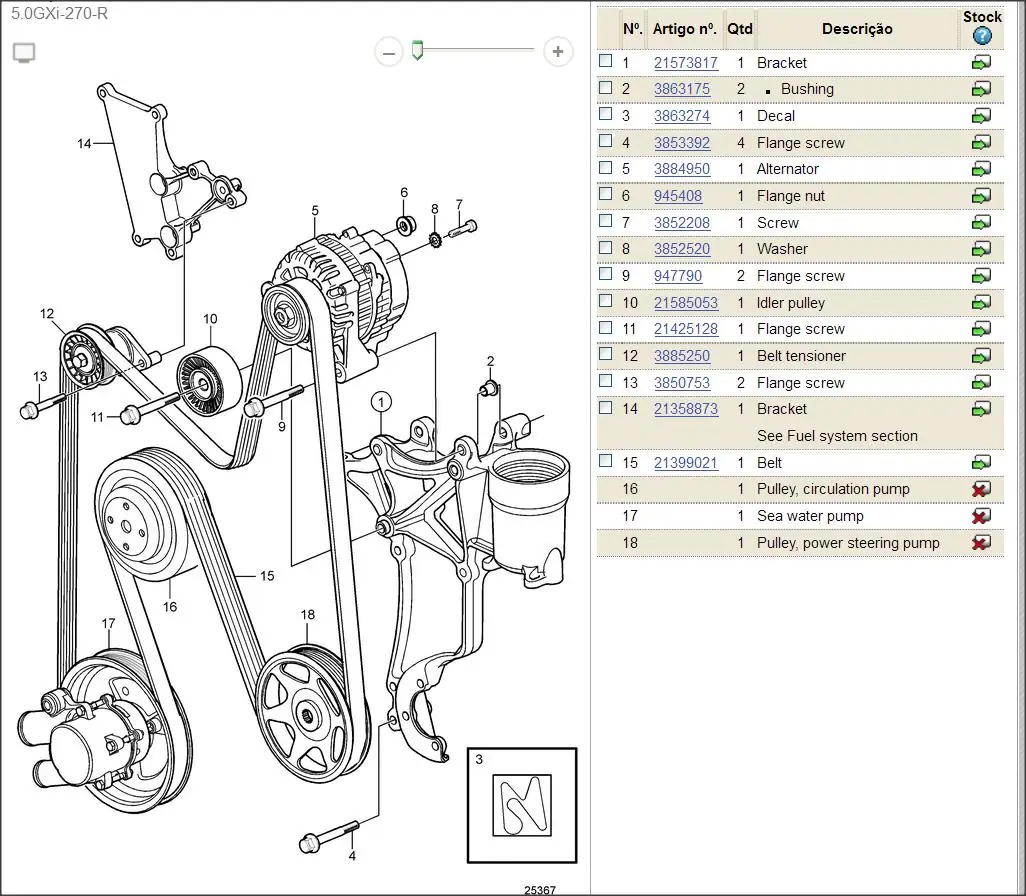Open part number link 21573817
The image size is (1026, 896).
(686, 63)
